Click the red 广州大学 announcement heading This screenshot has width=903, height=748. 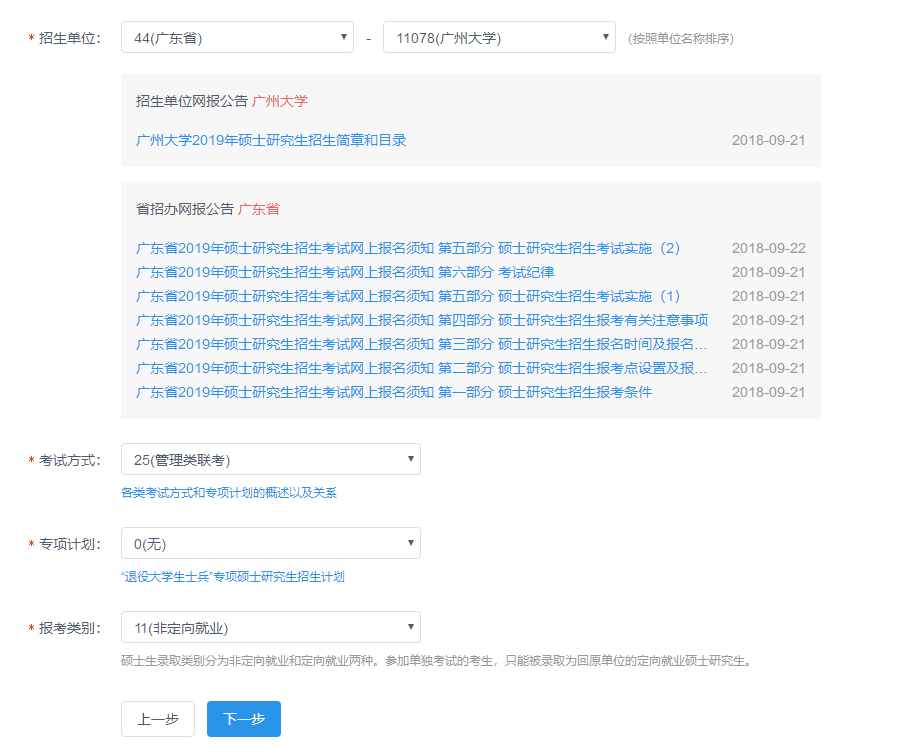(280, 101)
